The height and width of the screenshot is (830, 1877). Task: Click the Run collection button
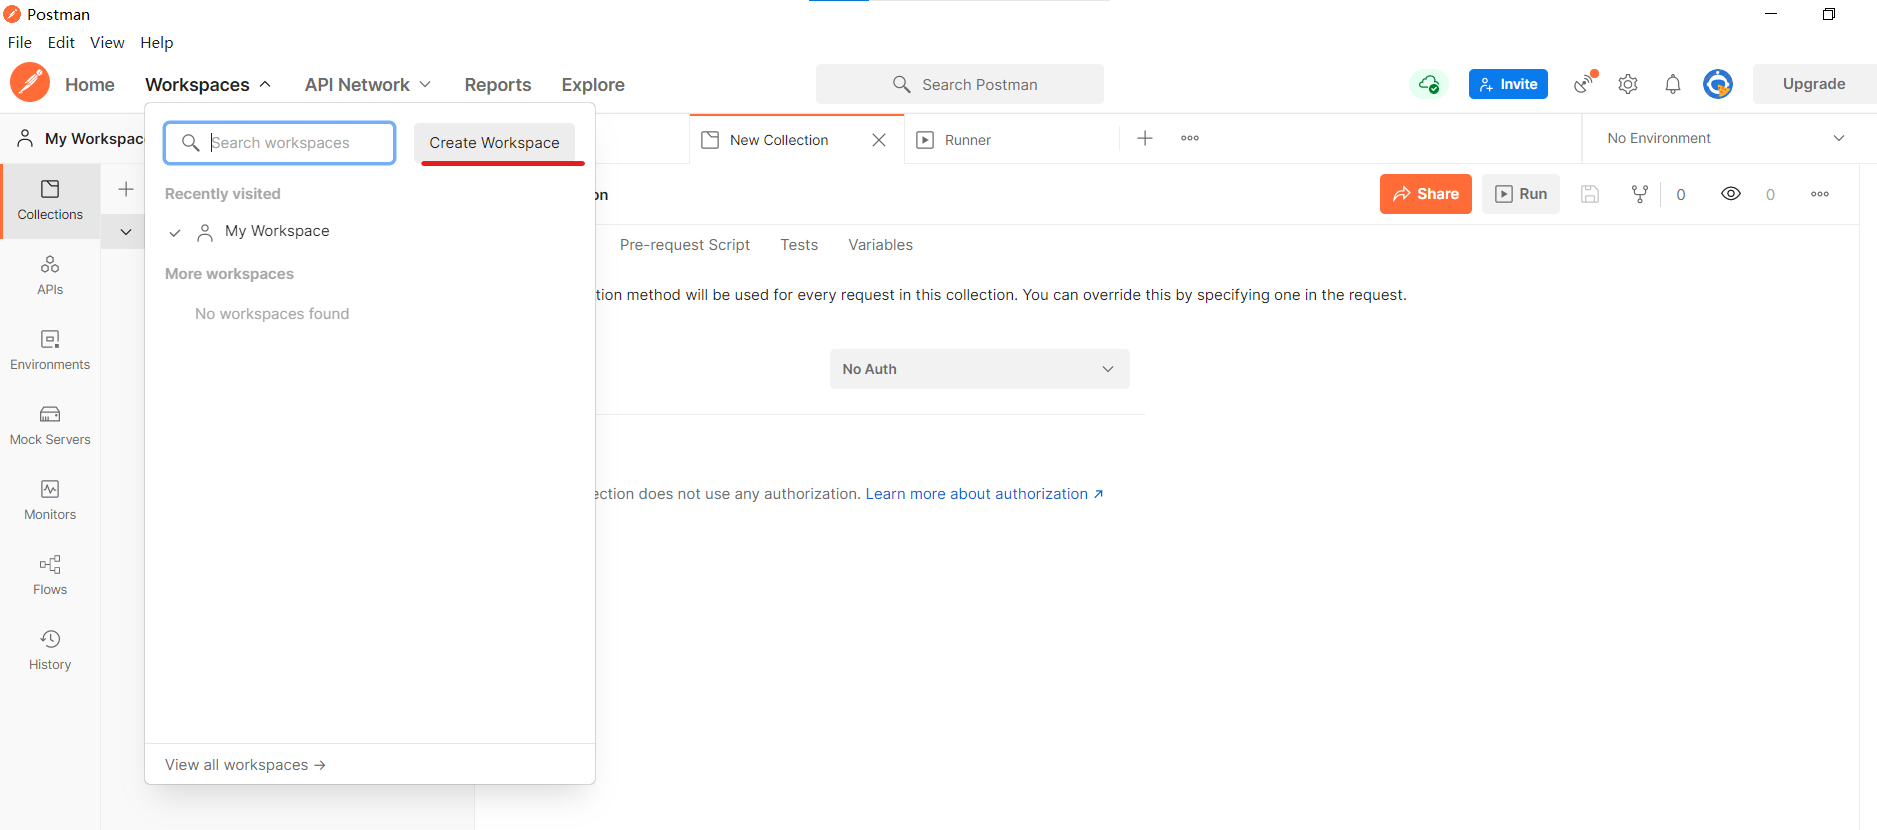coord(1521,194)
